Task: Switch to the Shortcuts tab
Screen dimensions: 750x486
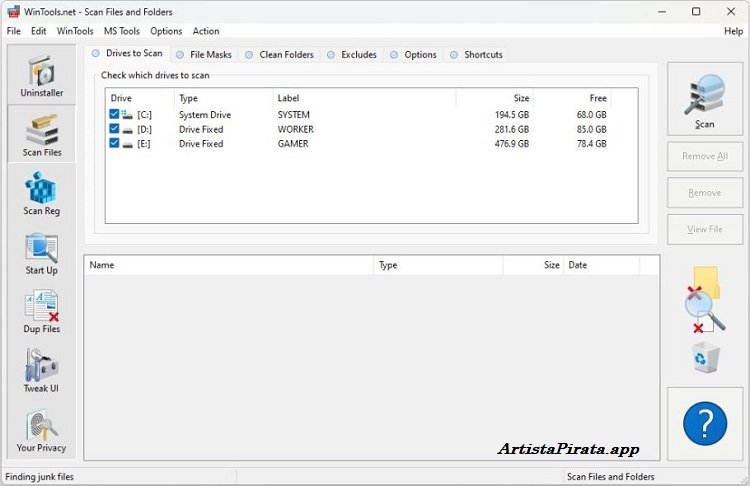Action: click(476, 55)
